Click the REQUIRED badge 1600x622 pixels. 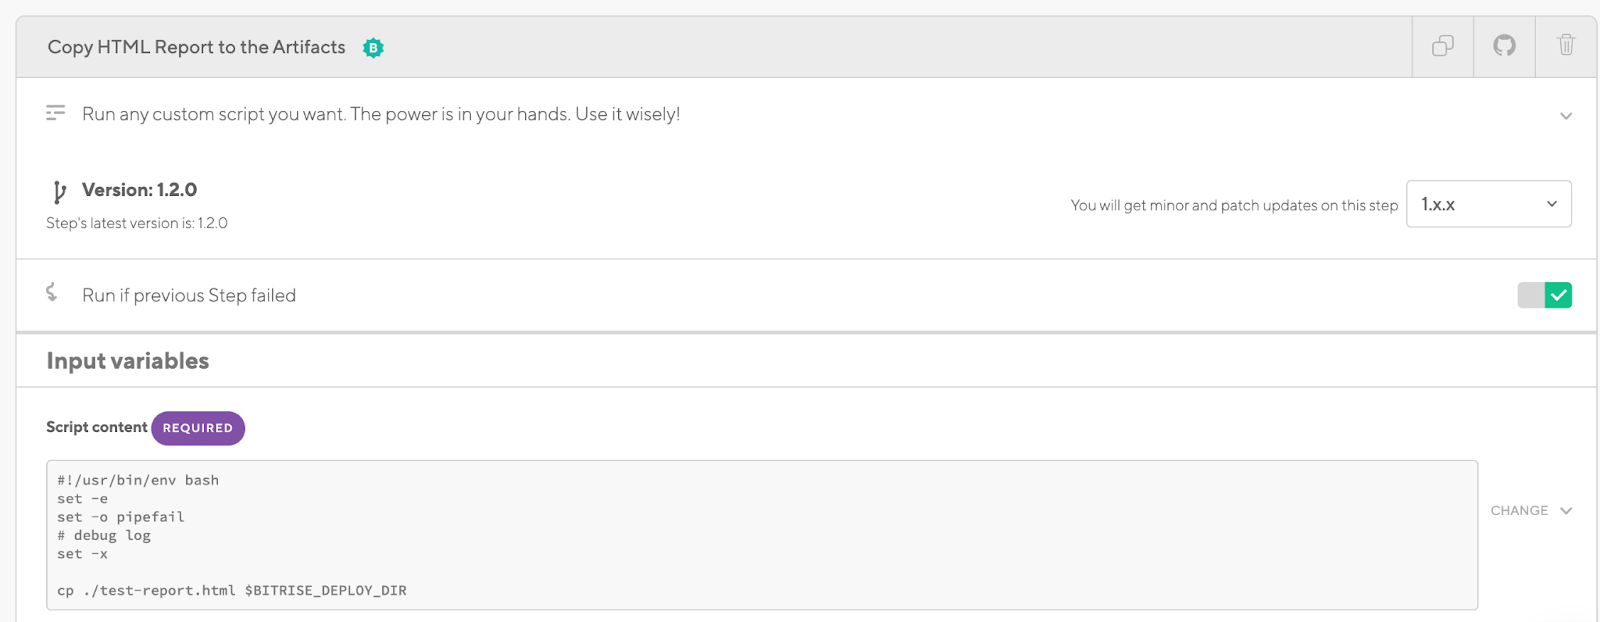tap(198, 428)
